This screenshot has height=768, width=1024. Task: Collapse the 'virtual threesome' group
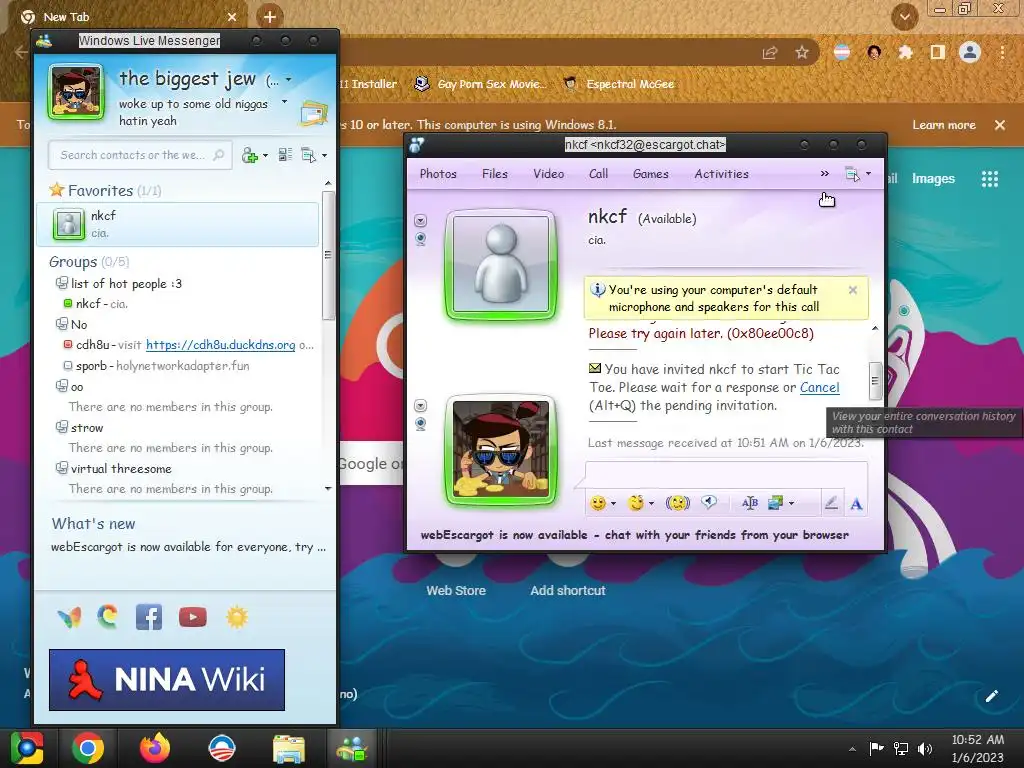[x=62, y=468]
